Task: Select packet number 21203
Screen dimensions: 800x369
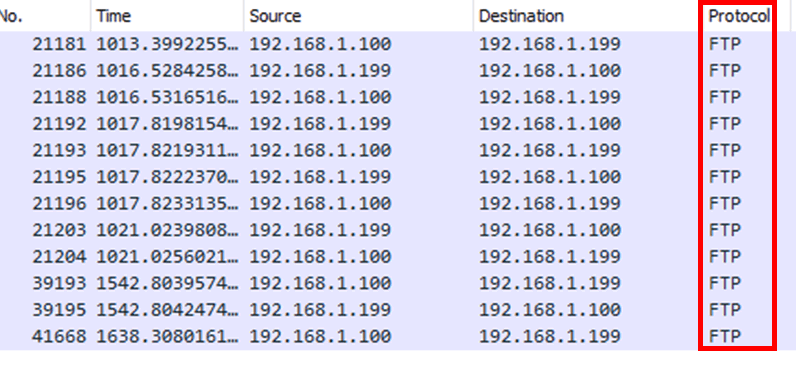Action: [400, 230]
